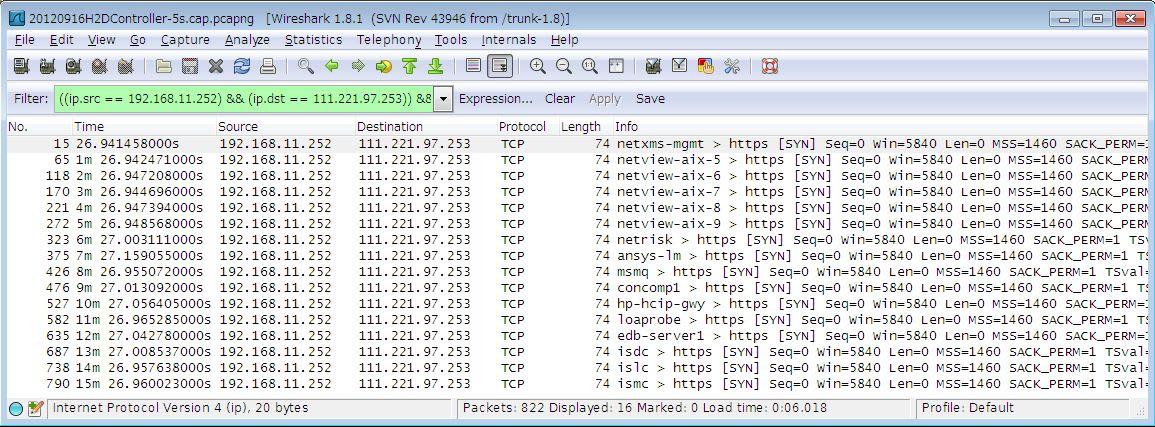
Task: Save the current display filter
Action: tap(650, 99)
